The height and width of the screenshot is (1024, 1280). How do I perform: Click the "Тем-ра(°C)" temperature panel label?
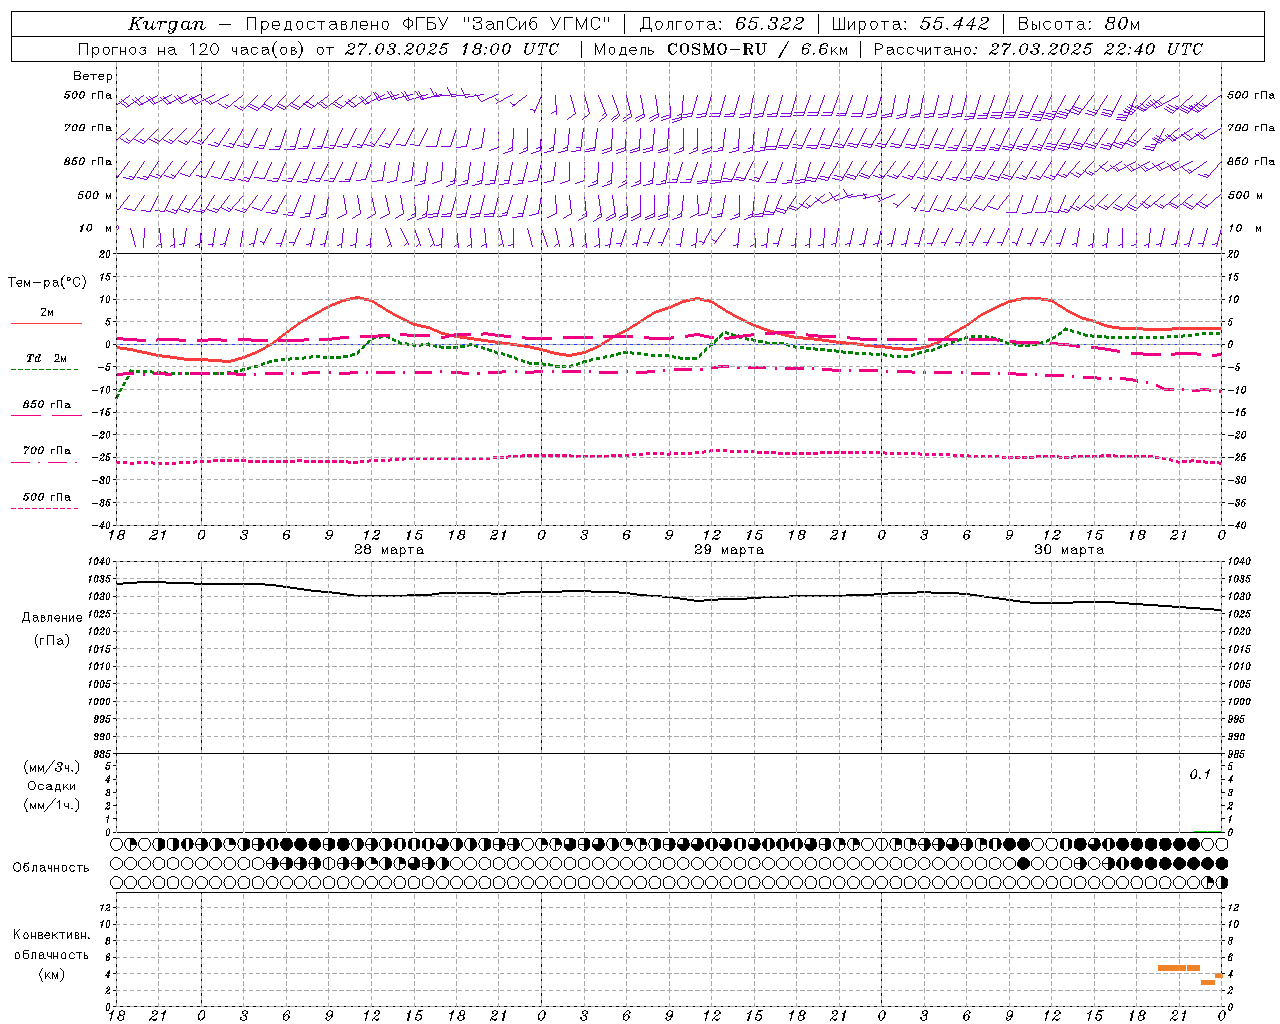(47, 283)
